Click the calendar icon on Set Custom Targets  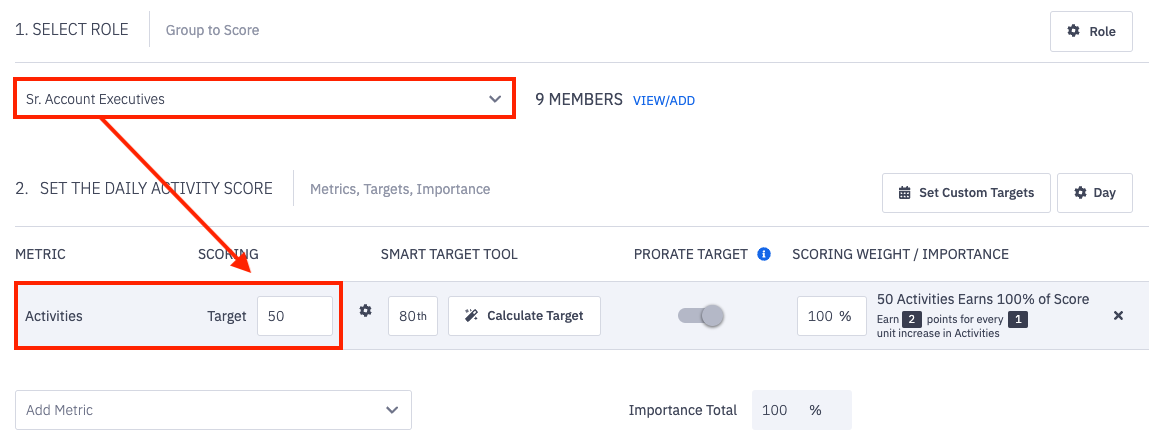905,193
